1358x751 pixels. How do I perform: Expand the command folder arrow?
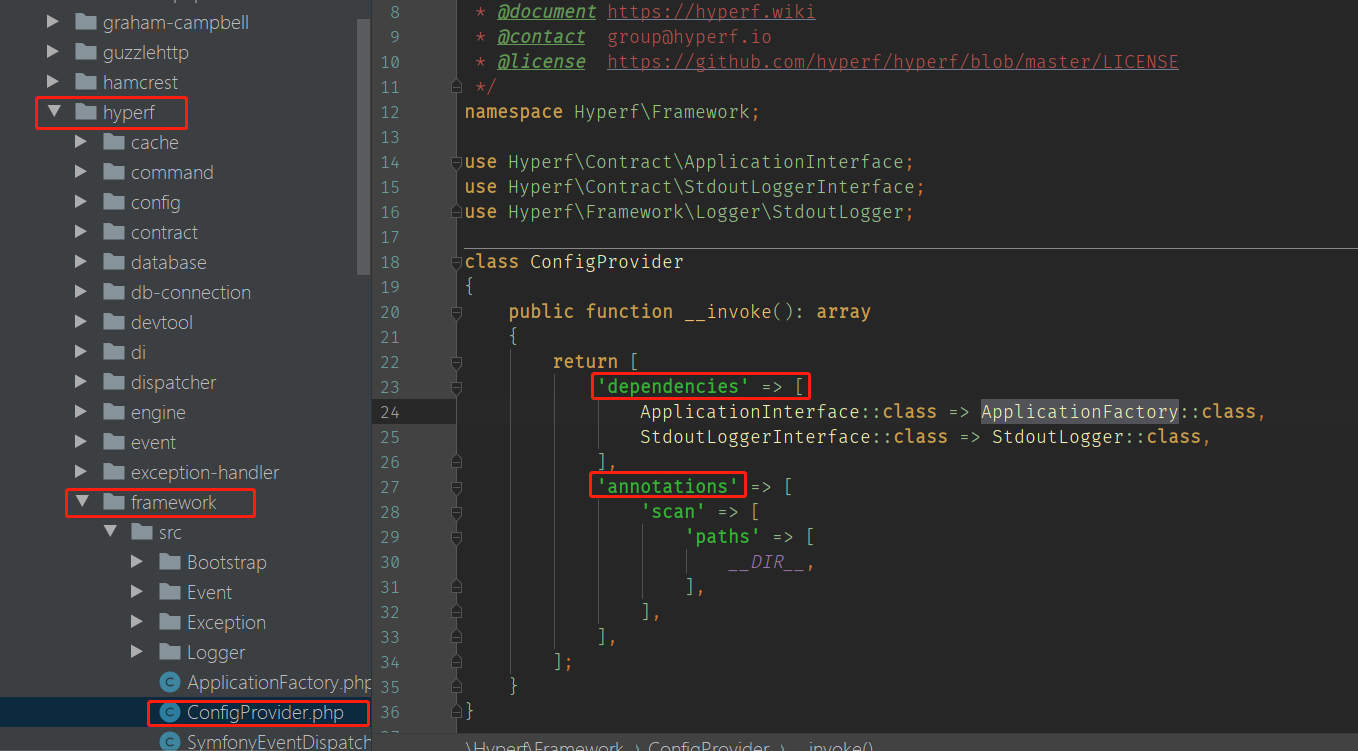pos(81,172)
